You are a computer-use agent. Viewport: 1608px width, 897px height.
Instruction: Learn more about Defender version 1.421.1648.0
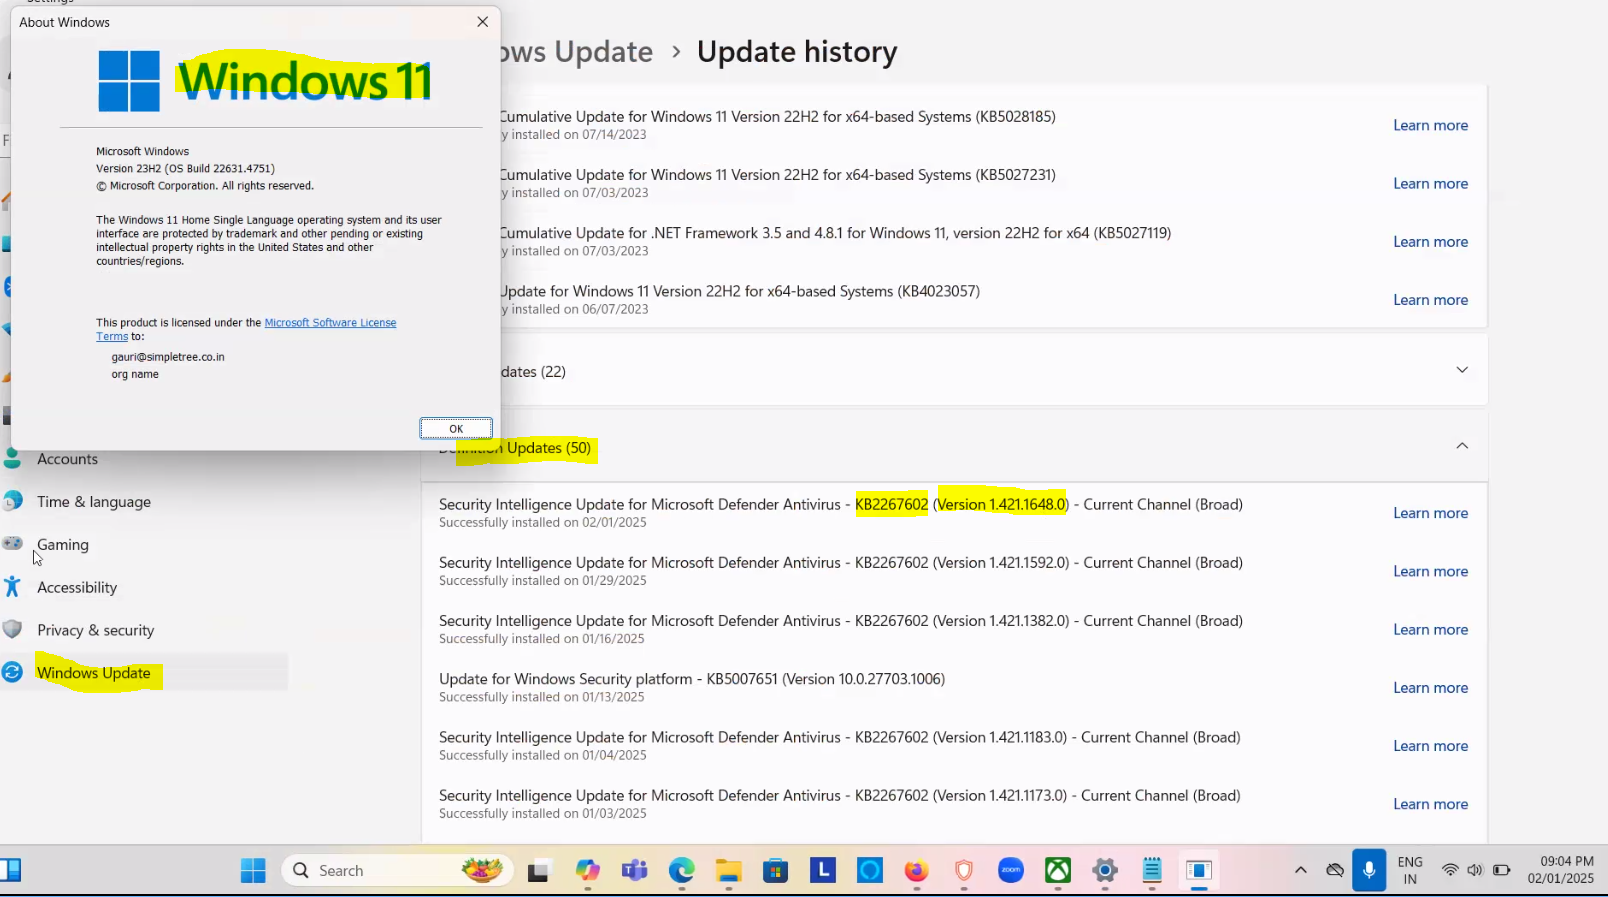pyautogui.click(x=1430, y=513)
